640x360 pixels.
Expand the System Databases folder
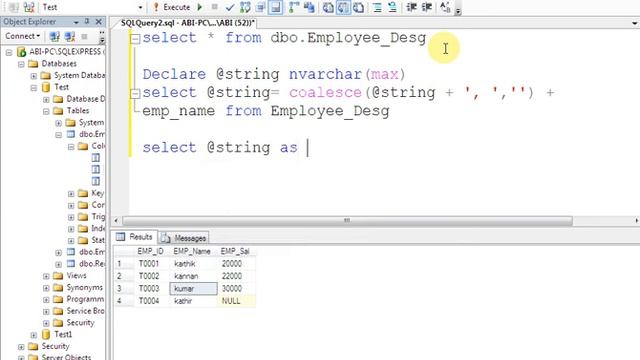click(x=34, y=76)
